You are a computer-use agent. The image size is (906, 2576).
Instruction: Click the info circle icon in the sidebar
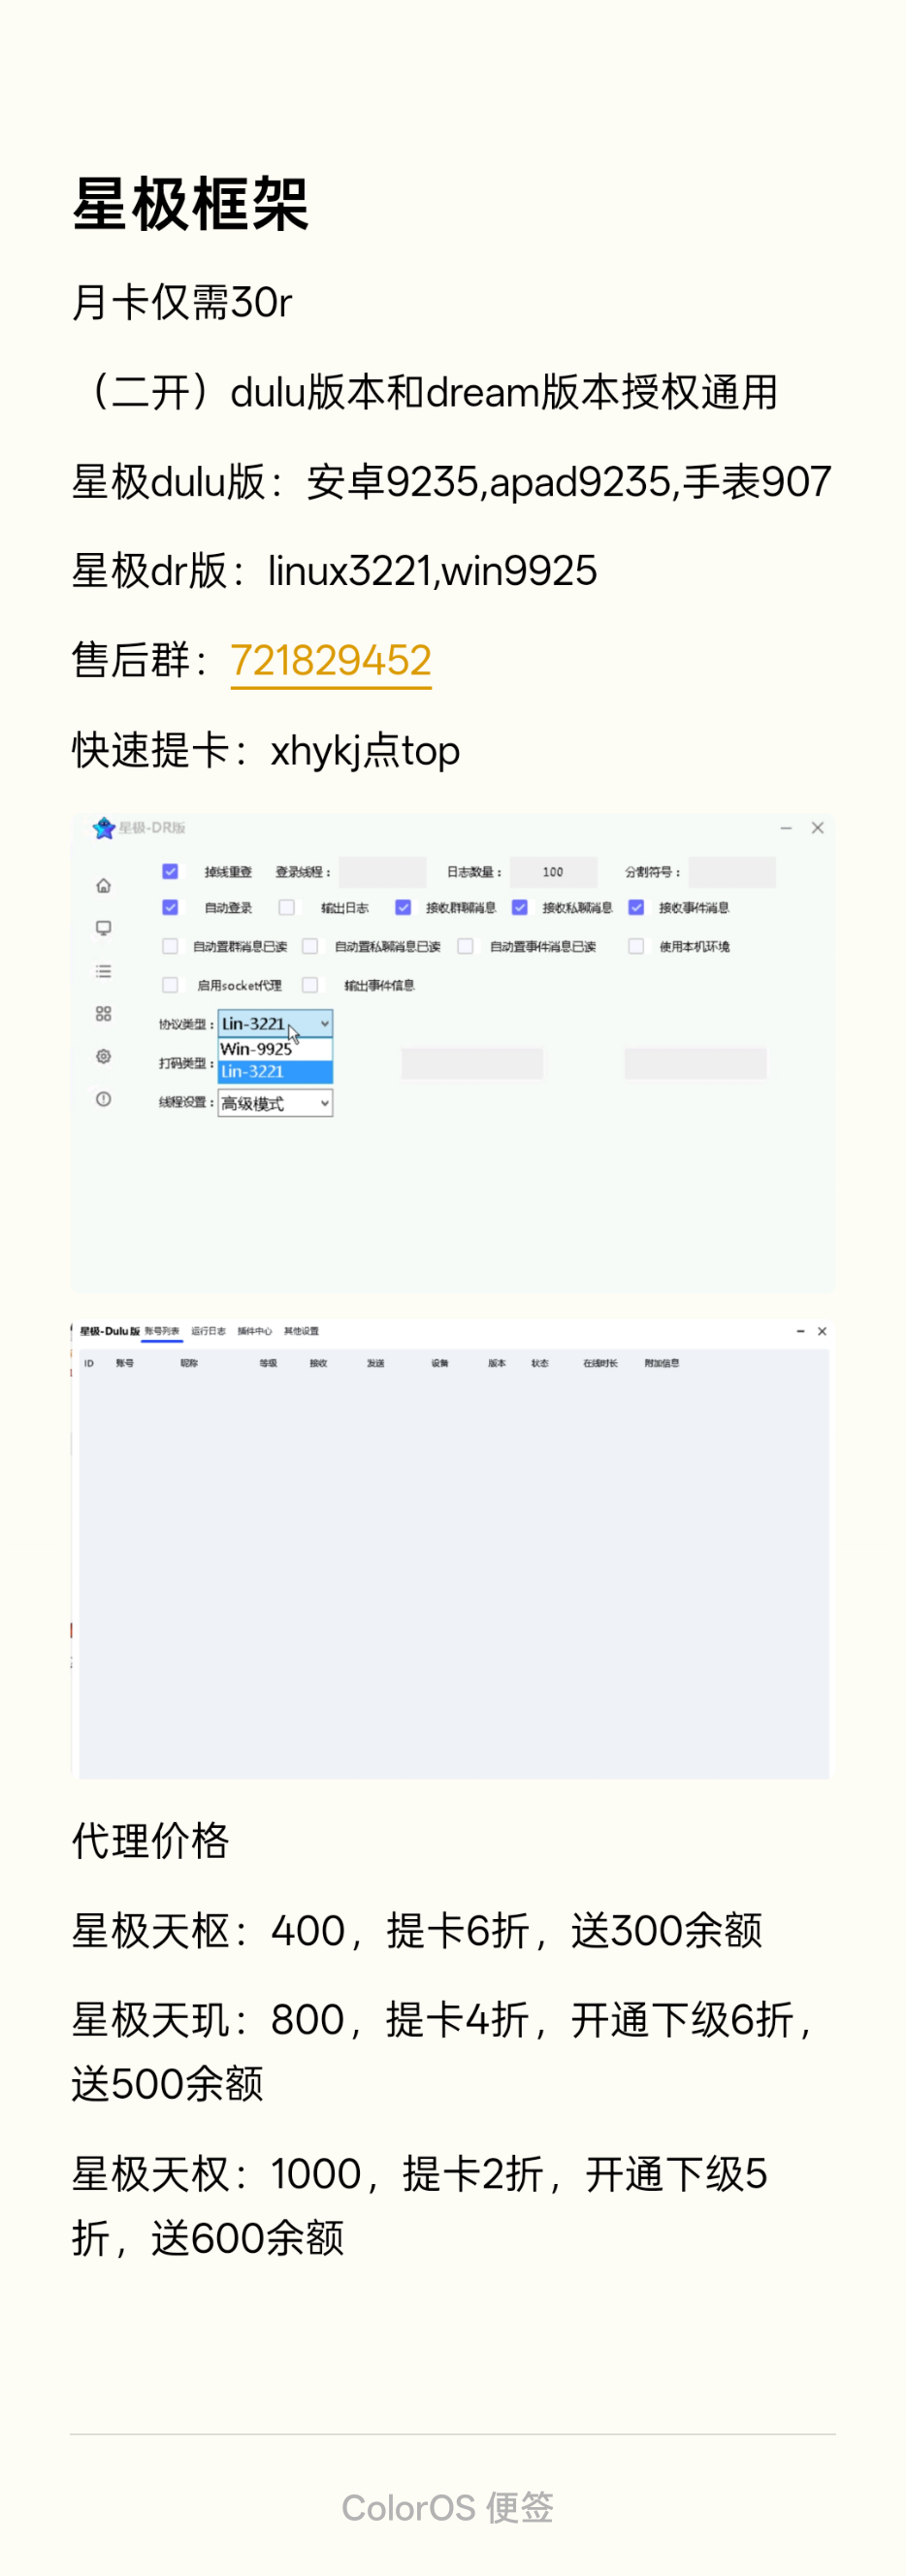pos(103,1099)
